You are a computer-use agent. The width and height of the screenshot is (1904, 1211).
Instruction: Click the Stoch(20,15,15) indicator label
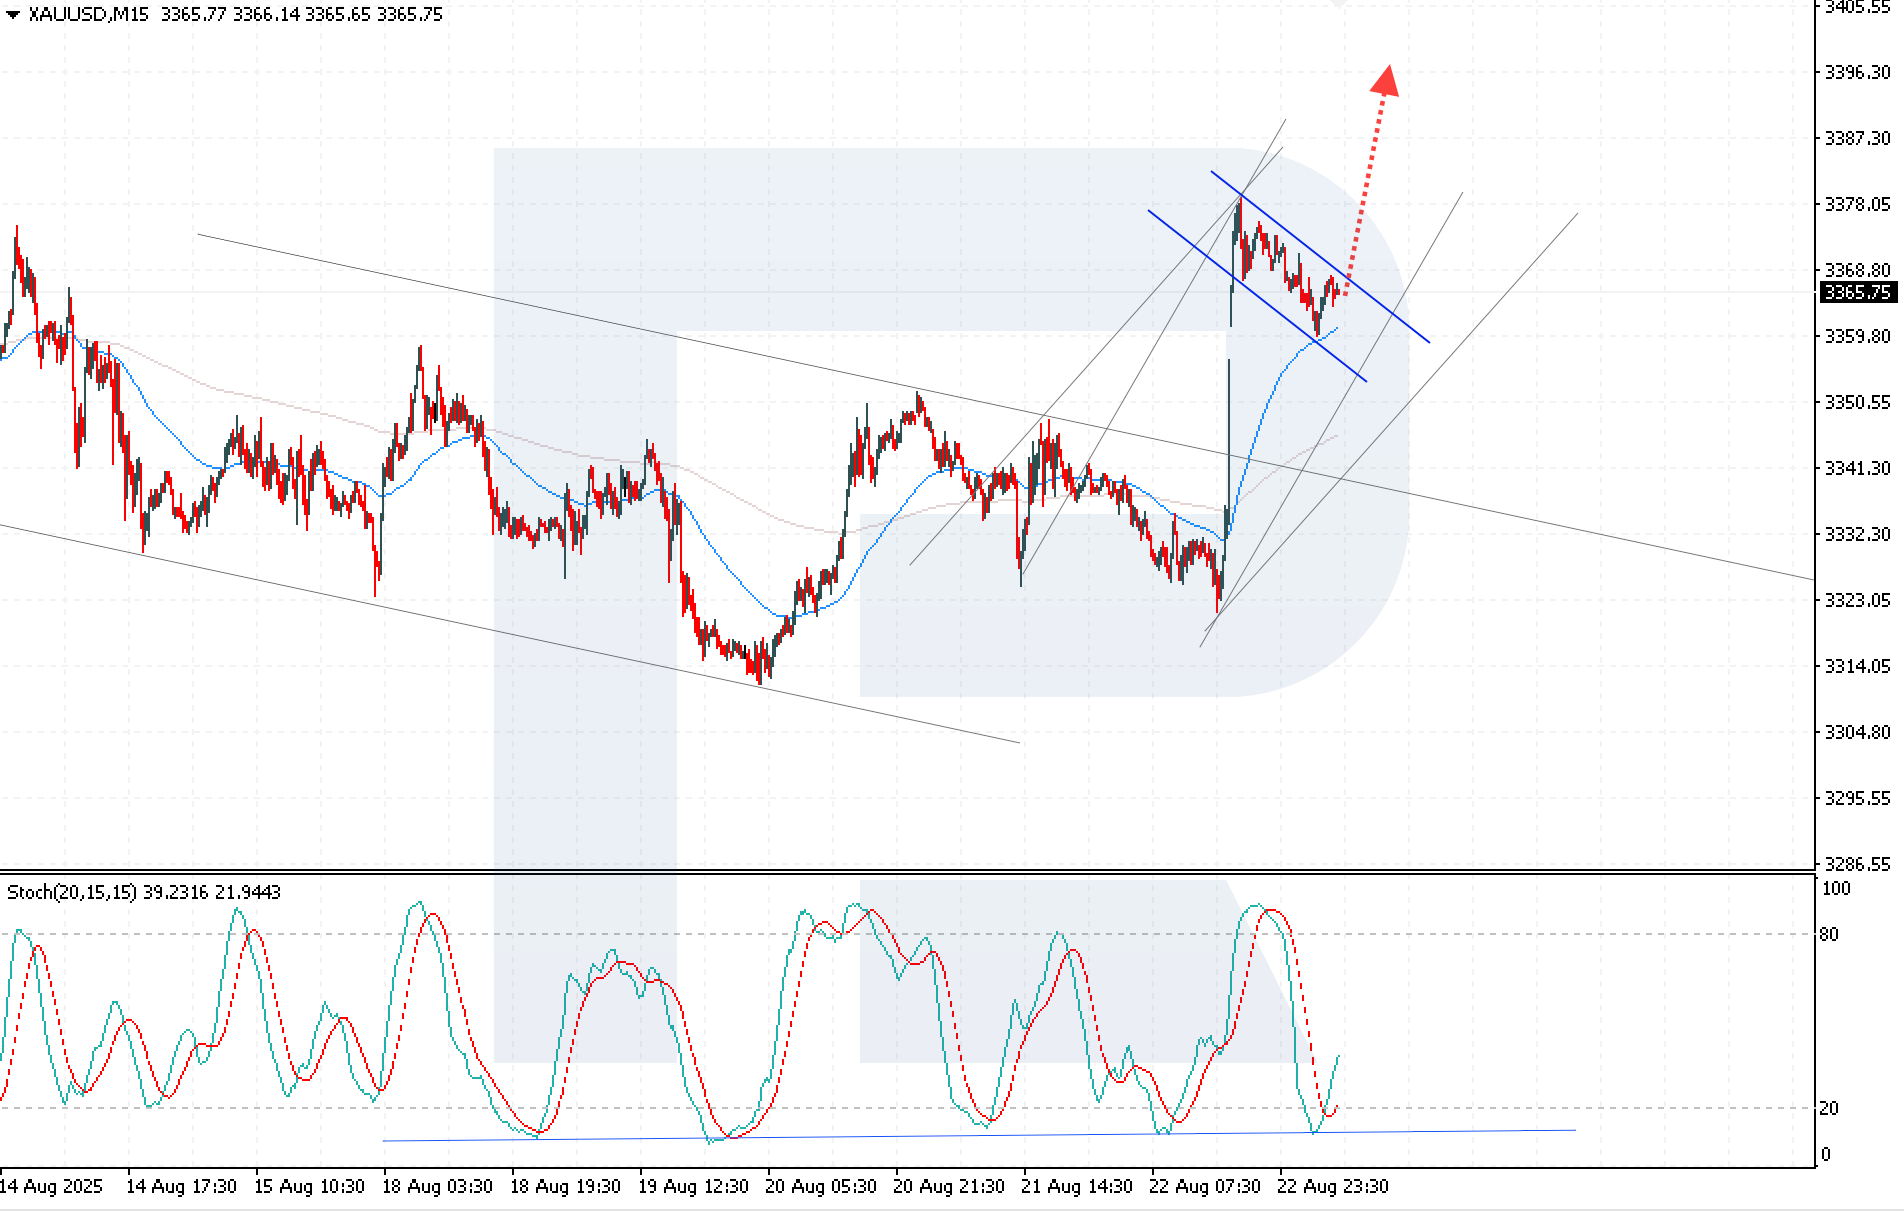coord(72,892)
